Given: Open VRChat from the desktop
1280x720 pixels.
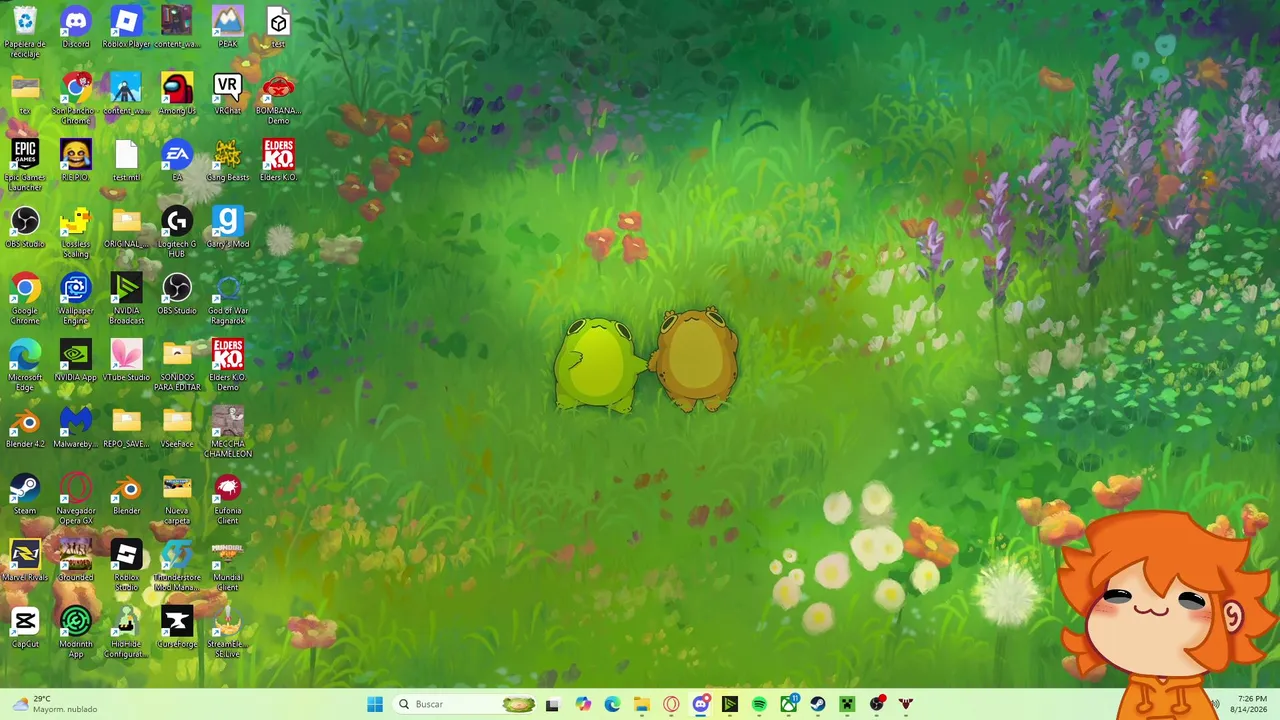Looking at the screenshot, I should [228, 94].
